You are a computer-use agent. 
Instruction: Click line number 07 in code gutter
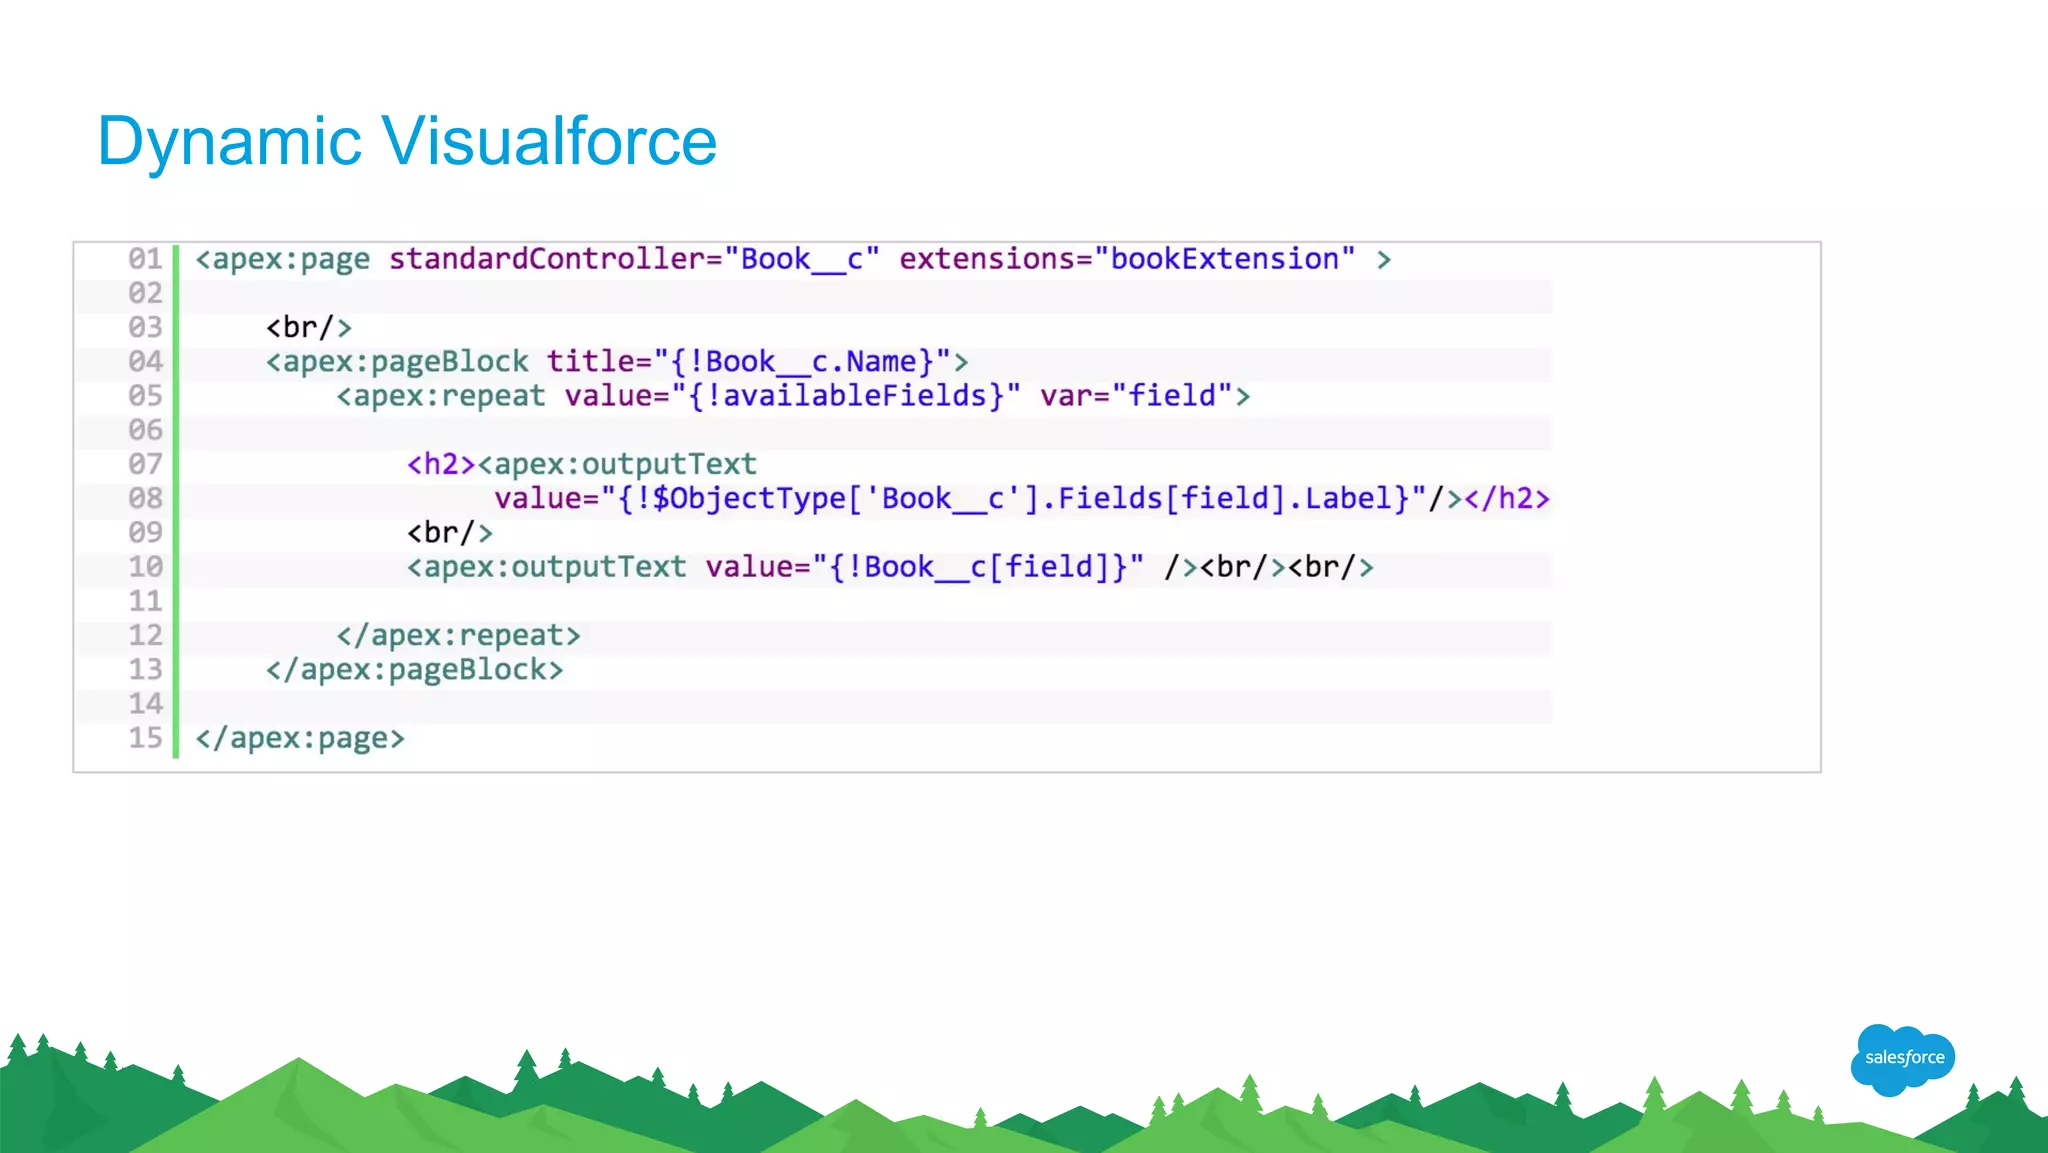pos(145,464)
